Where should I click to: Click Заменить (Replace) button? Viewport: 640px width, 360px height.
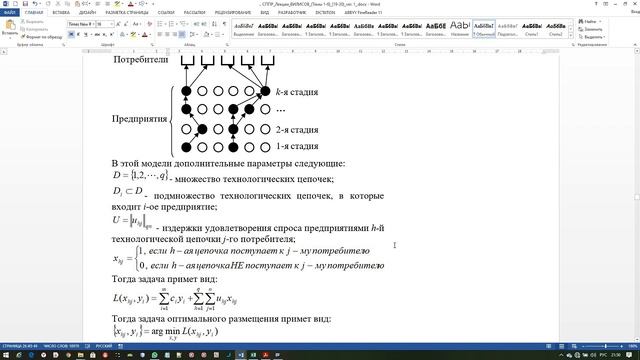click(x=591, y=29)
